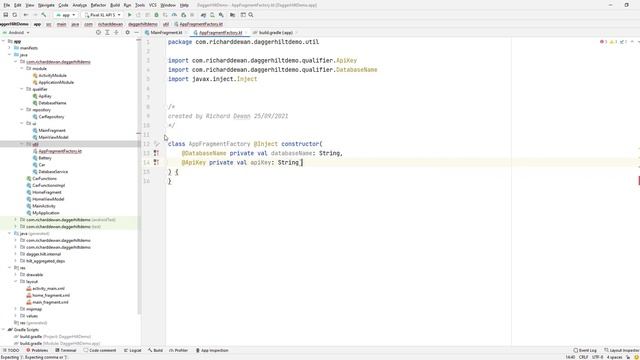Image resolution: width=640 pixels, height=360 pixels.
Task: Expand the manifests folder
Action: click(x=9, y=48)
